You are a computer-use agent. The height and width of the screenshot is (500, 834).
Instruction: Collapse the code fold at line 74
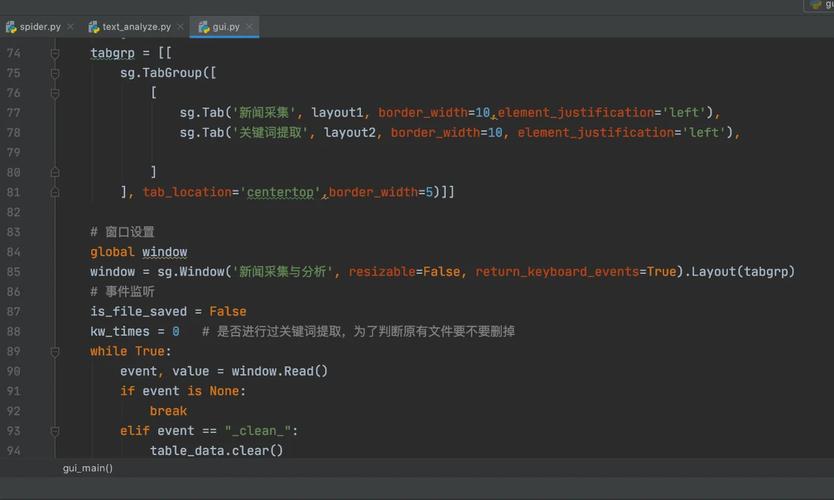click(x=55, y=53)
